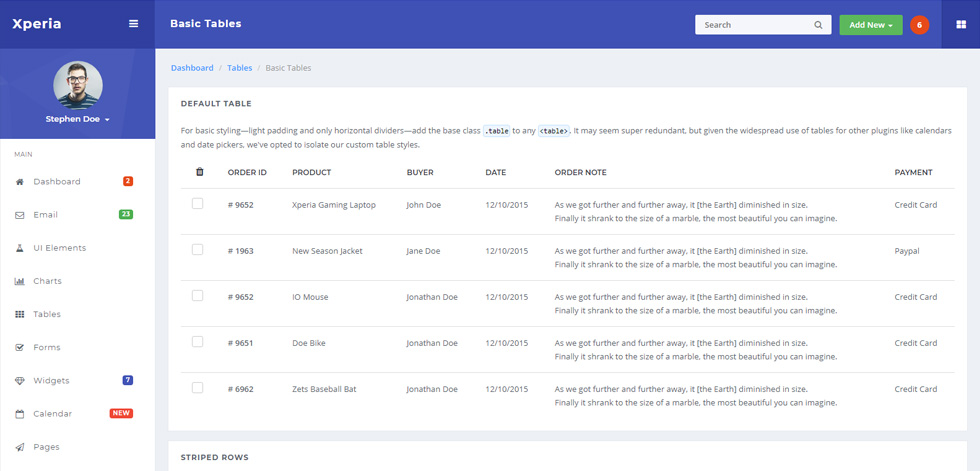980x471 pixels.
Task: Open Dashboard in the sidebar menu
Action: (x=57, y=182)
